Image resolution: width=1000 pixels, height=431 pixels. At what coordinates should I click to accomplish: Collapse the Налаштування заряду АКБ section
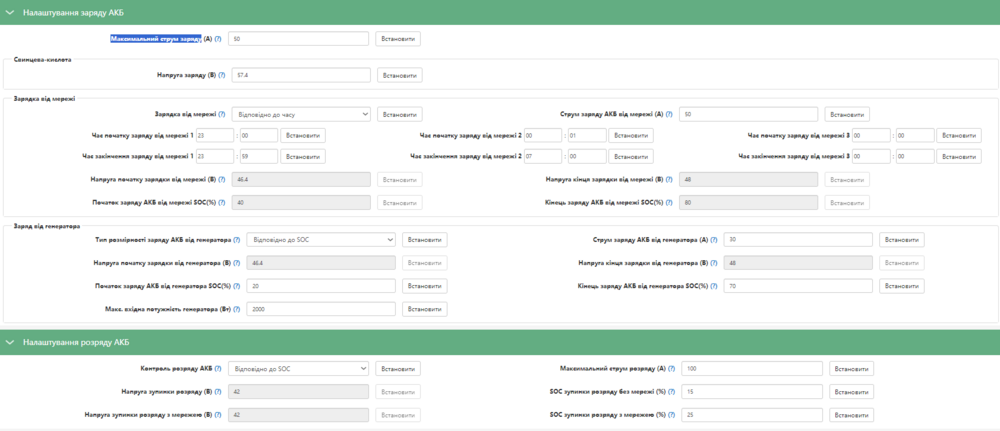[10, 12]
